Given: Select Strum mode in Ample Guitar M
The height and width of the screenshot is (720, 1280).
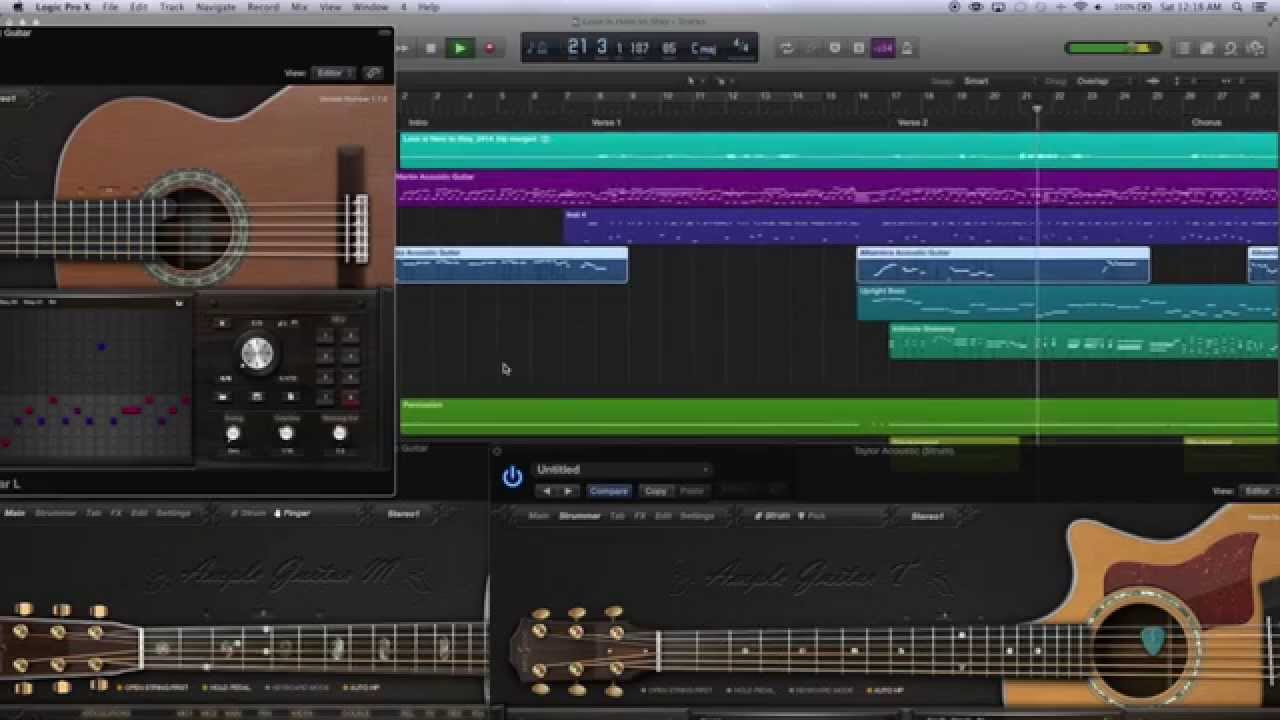Looking at the screenshot, I should (x=250, y=513).
